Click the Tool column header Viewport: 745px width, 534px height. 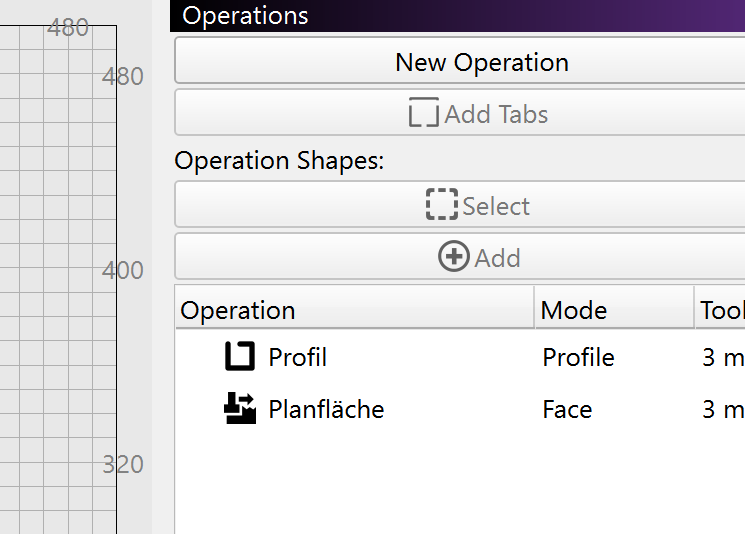tap(721, 310)
